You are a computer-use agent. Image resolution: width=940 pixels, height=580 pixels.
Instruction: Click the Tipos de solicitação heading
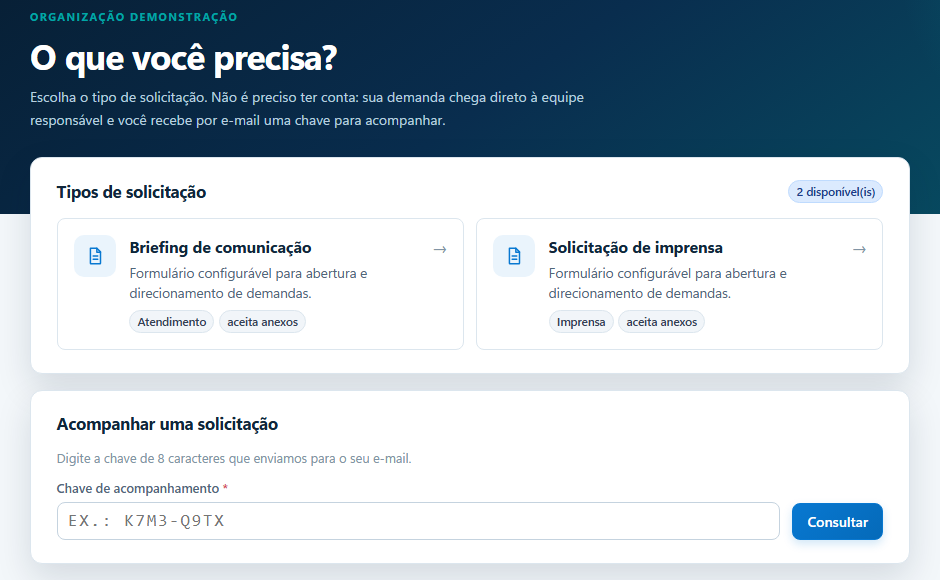pyautogui.click(x=131, y=192)
